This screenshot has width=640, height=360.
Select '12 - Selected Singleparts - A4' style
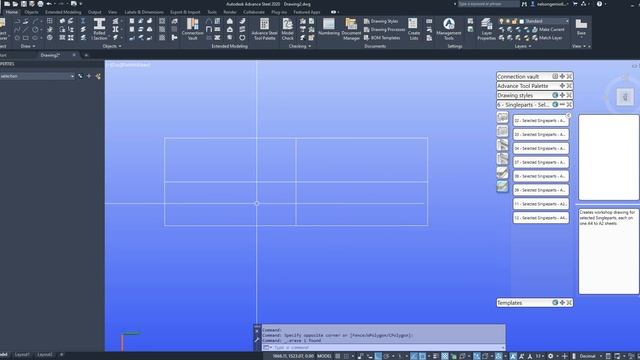(x=540, y=218)
